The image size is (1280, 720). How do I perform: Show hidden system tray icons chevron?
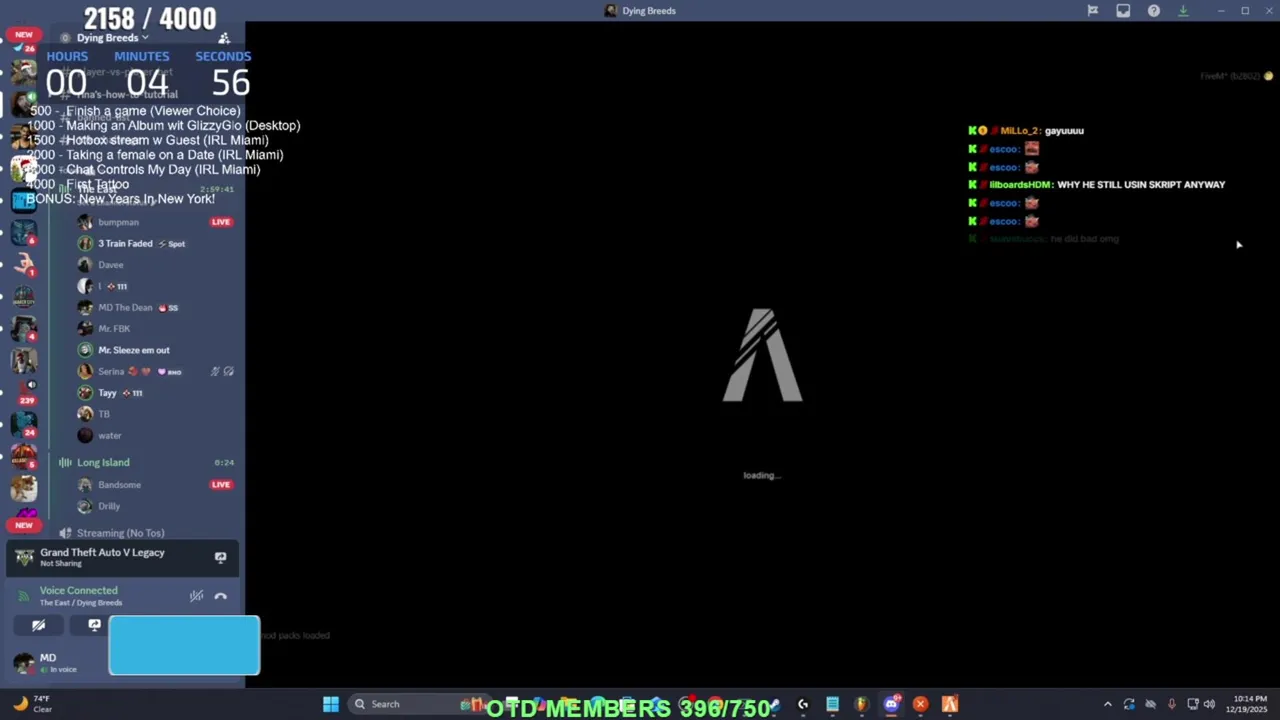(1107, 704)
